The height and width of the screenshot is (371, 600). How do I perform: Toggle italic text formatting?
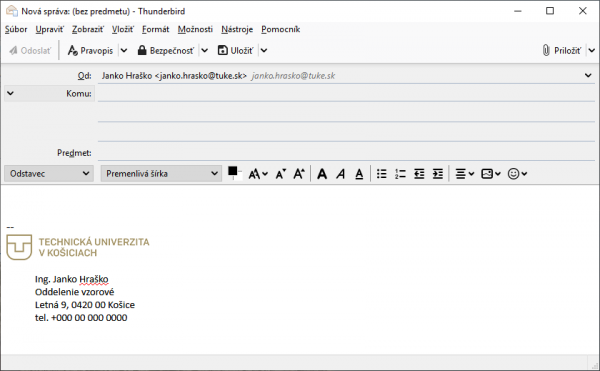[341, 174]
